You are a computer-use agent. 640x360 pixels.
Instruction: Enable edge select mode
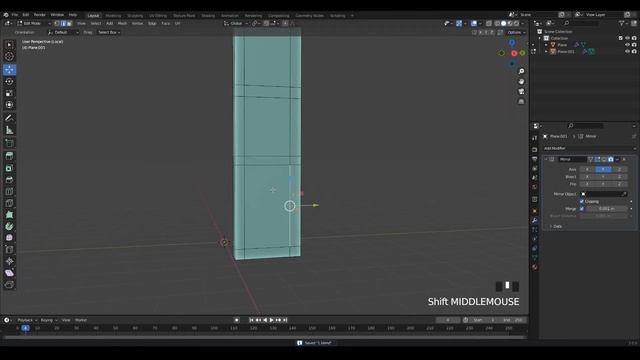point(63,23)
